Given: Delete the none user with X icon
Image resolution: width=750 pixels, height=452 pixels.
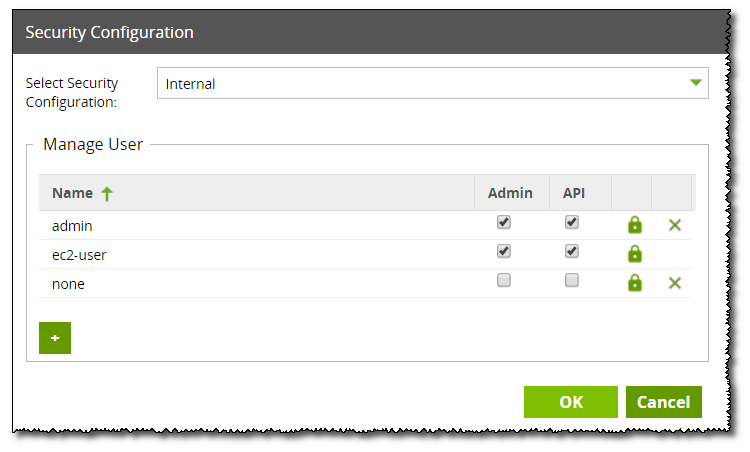Looking at the screenshot, I should [x=675, y=283].
